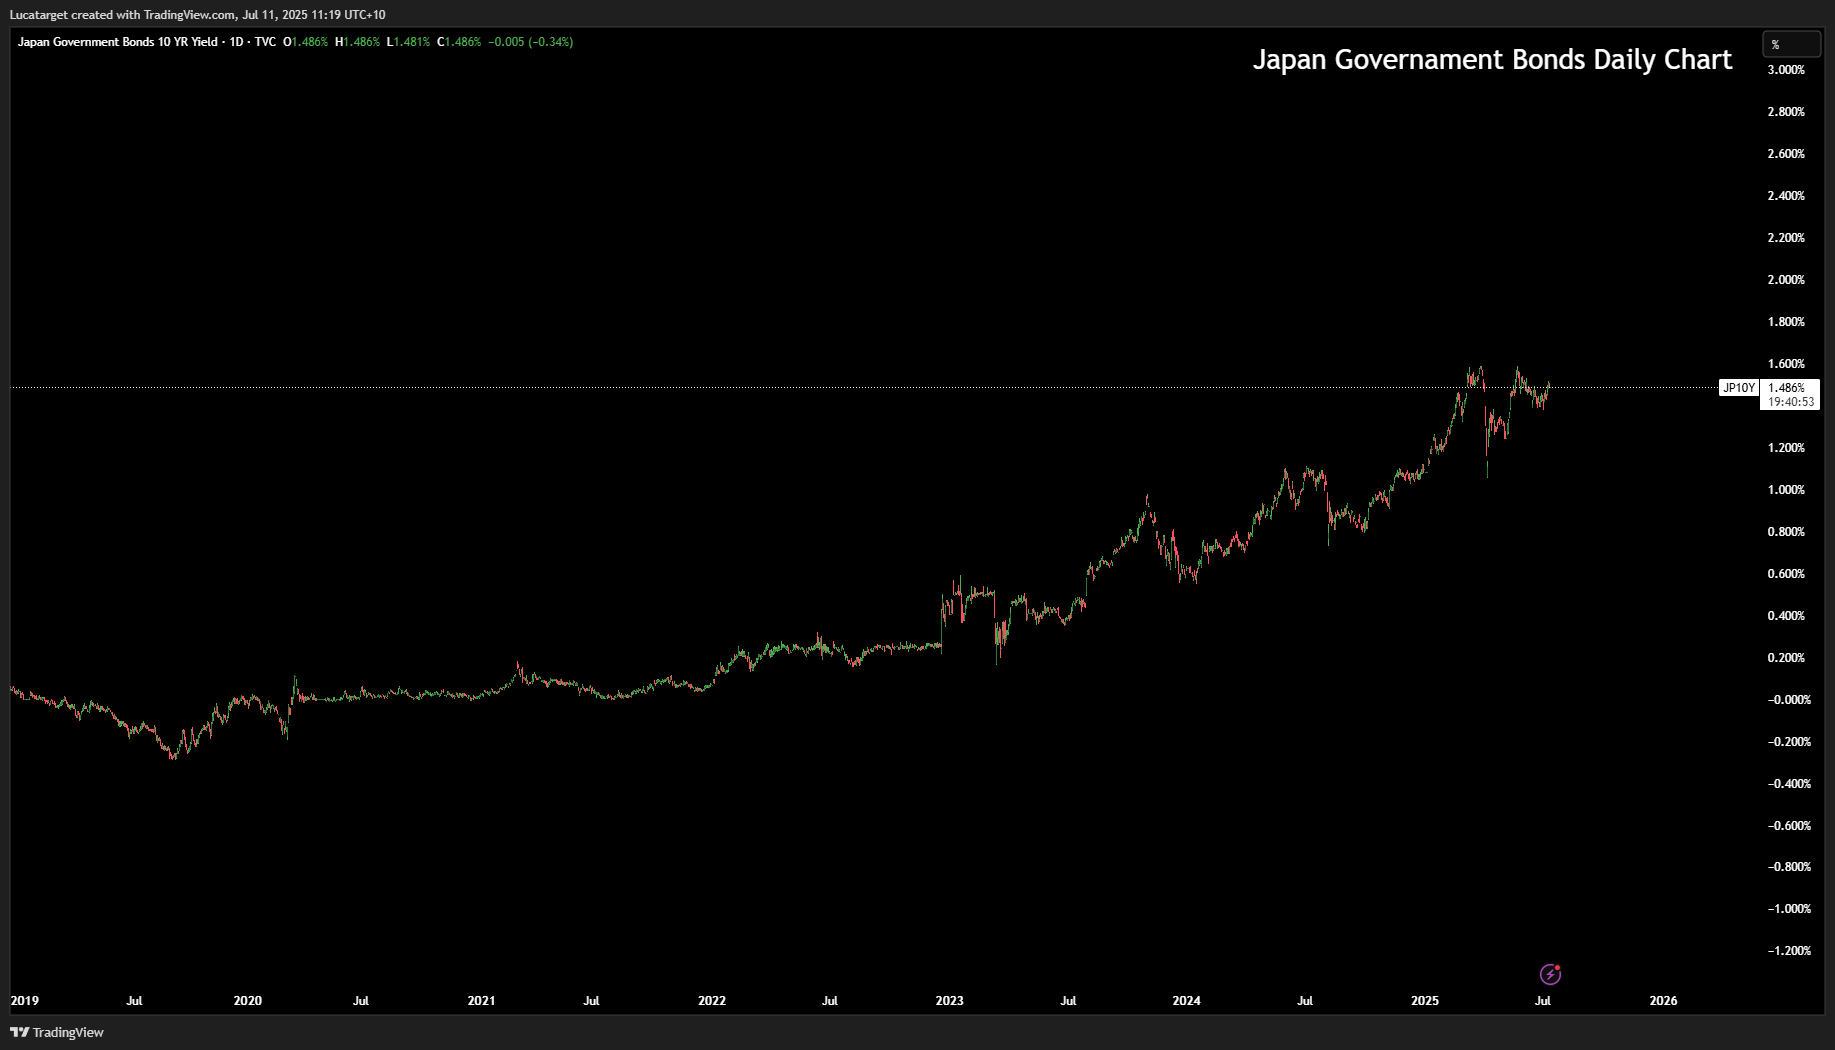
Task: Click the −1.200% level on price scale
Action: tap(1789, 951)
